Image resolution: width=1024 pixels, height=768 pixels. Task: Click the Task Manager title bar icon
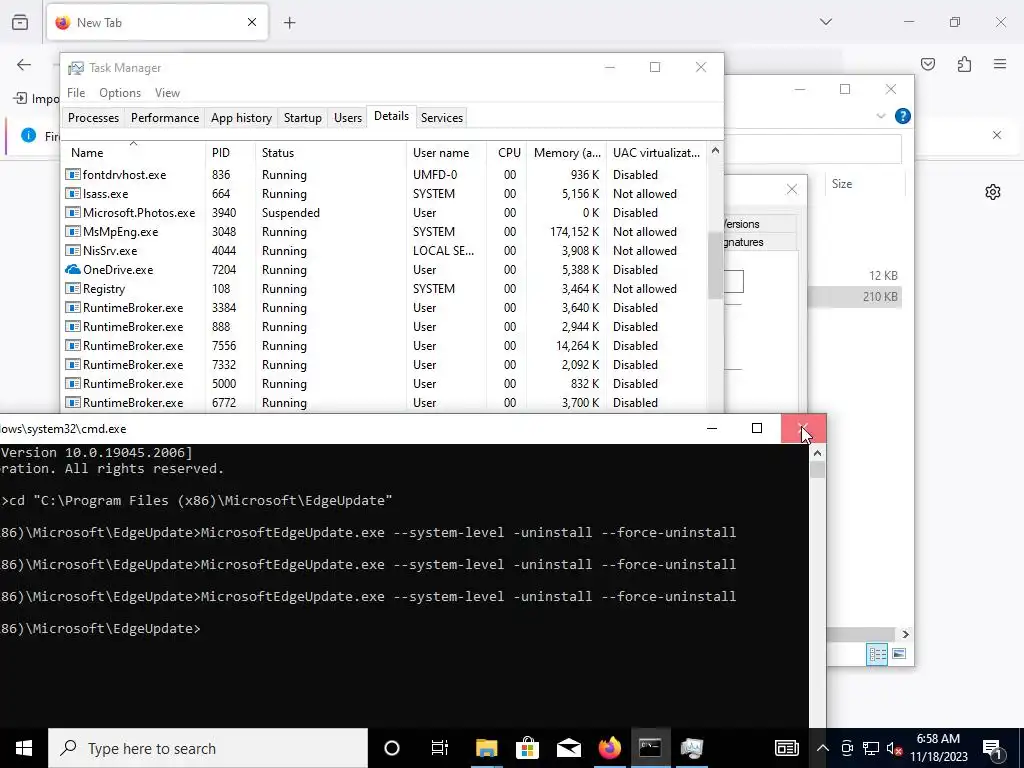pyautogui.click(x=76, y=68)
